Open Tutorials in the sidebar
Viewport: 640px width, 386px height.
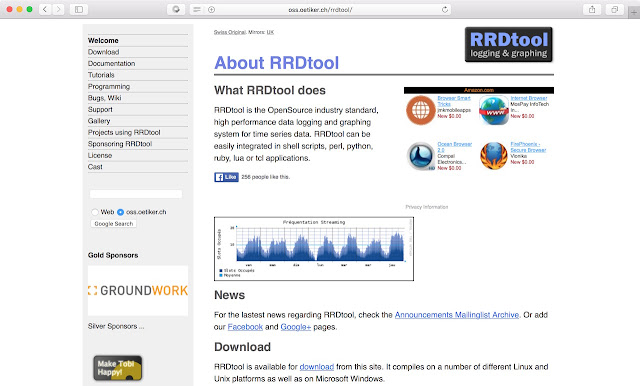pyautogui.click(x=101, y=75)
